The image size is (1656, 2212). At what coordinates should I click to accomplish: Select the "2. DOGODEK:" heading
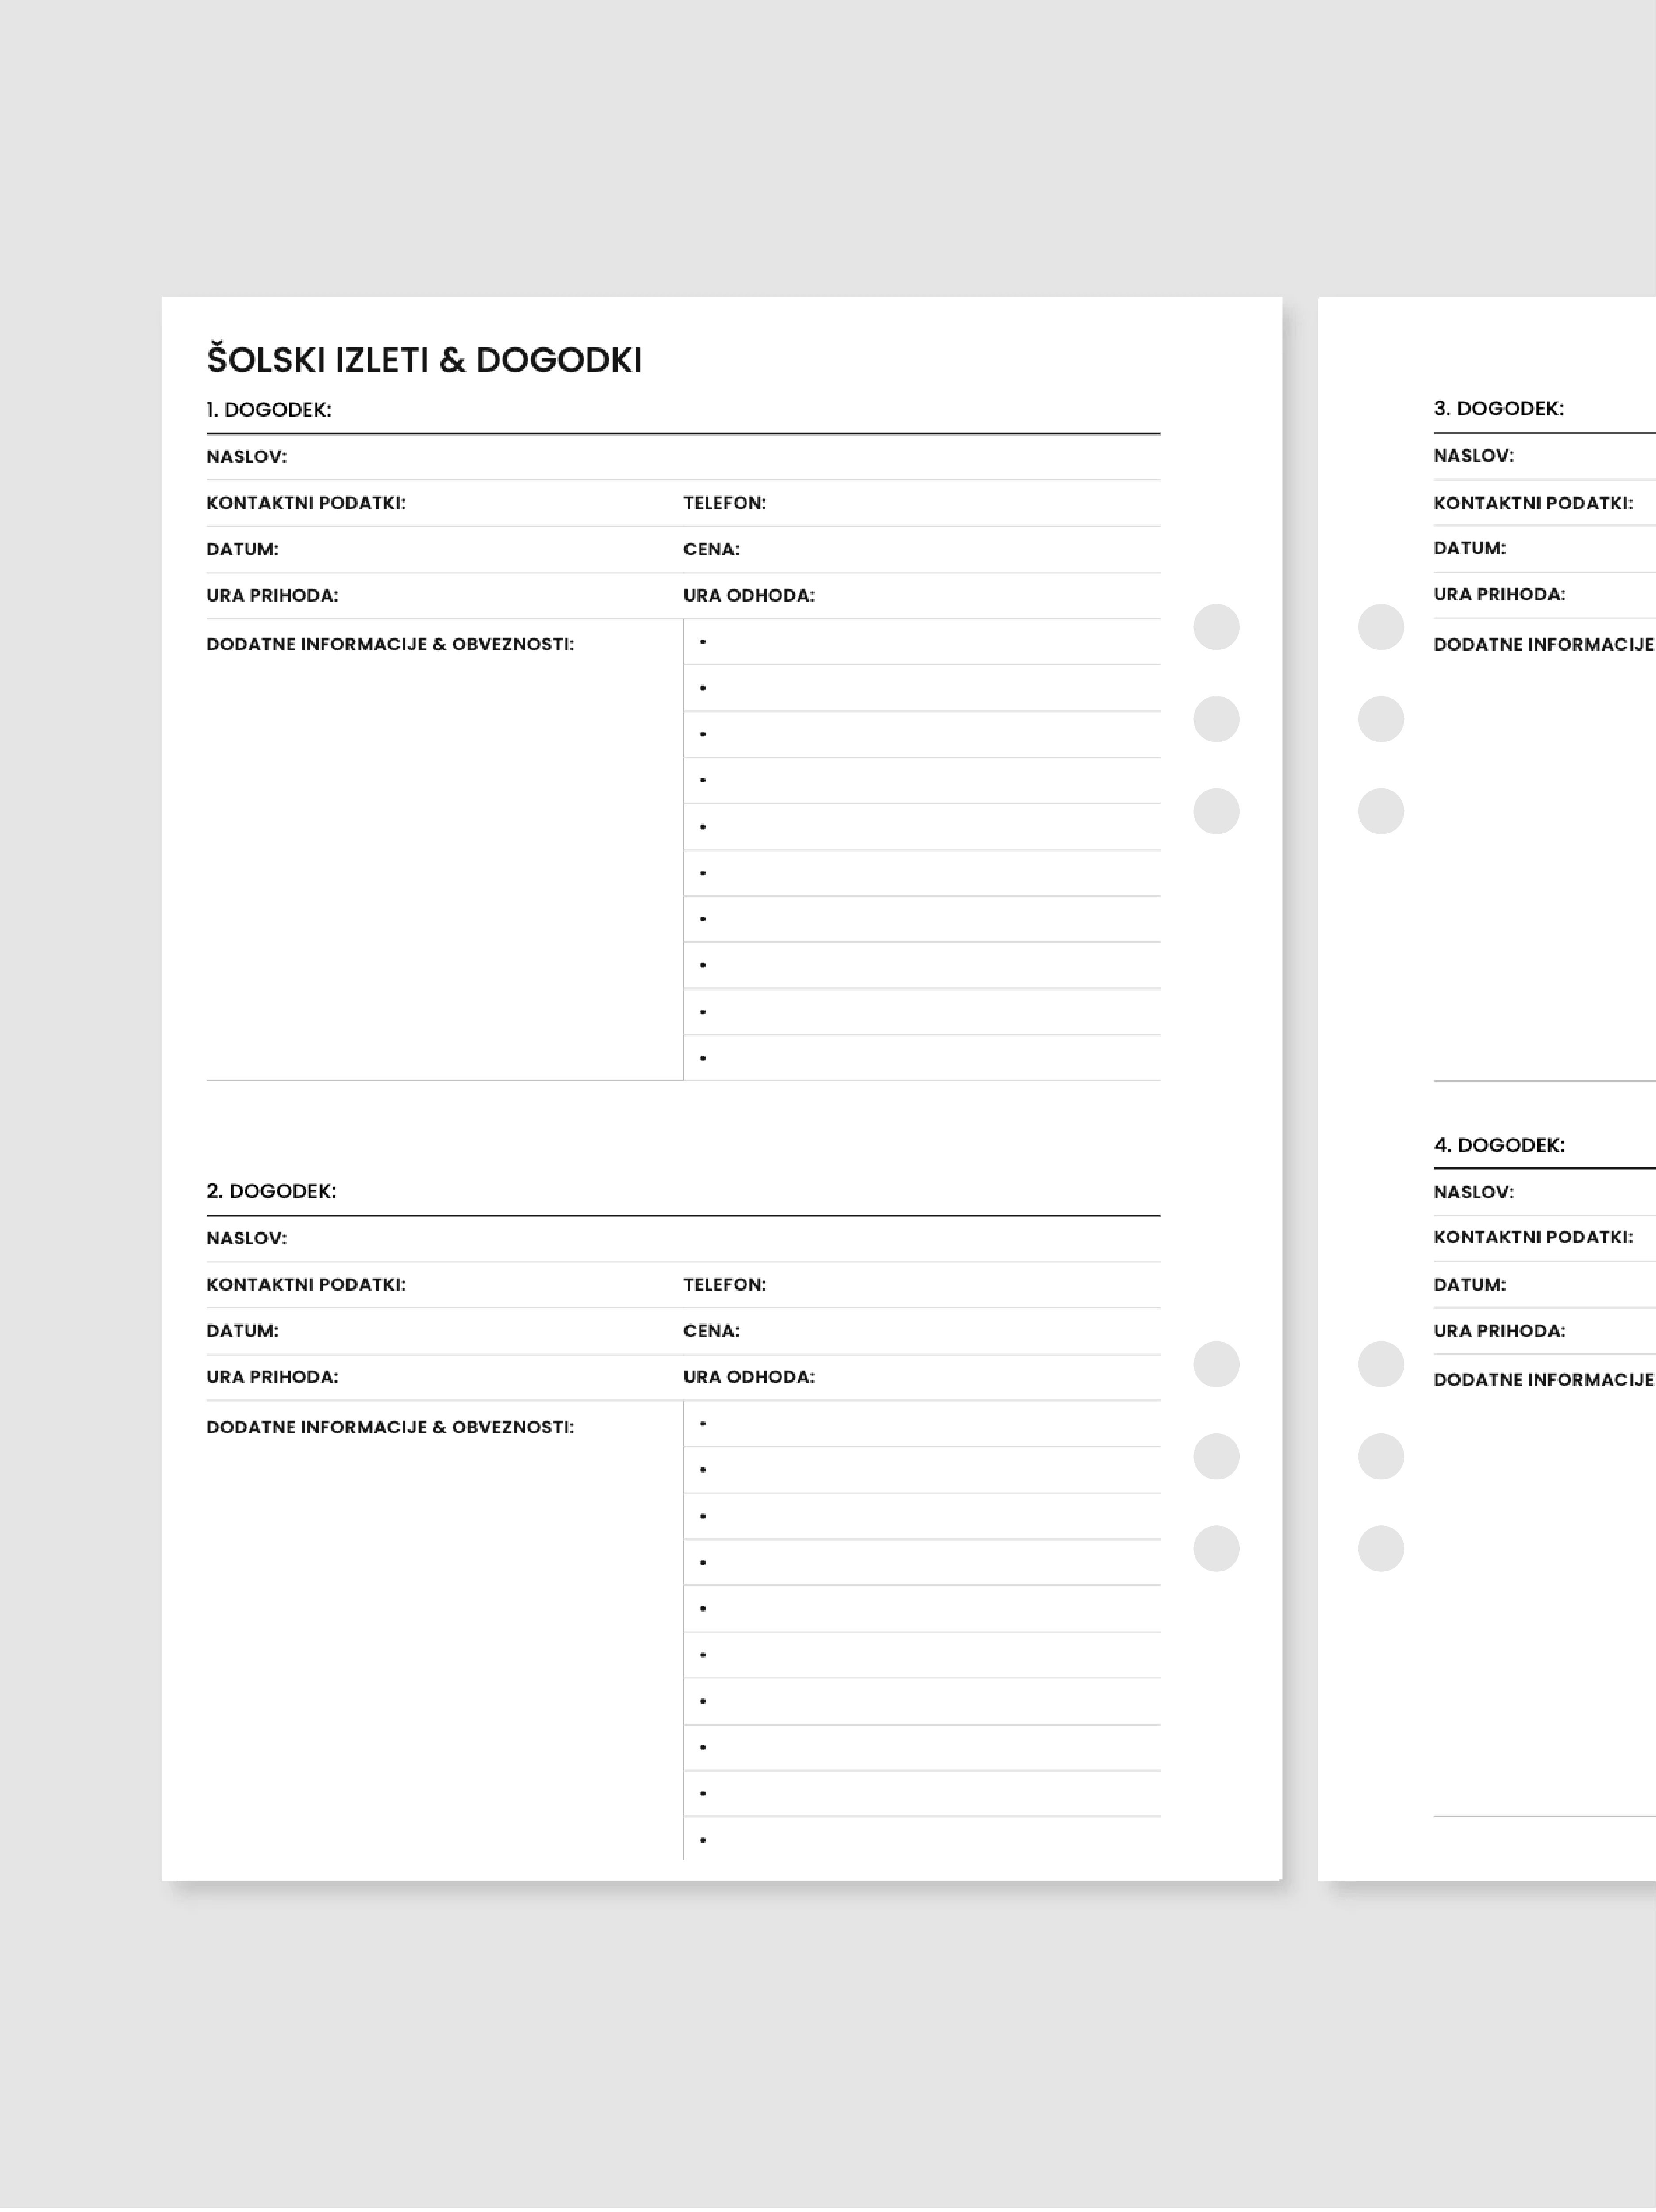coord(271,1191)
